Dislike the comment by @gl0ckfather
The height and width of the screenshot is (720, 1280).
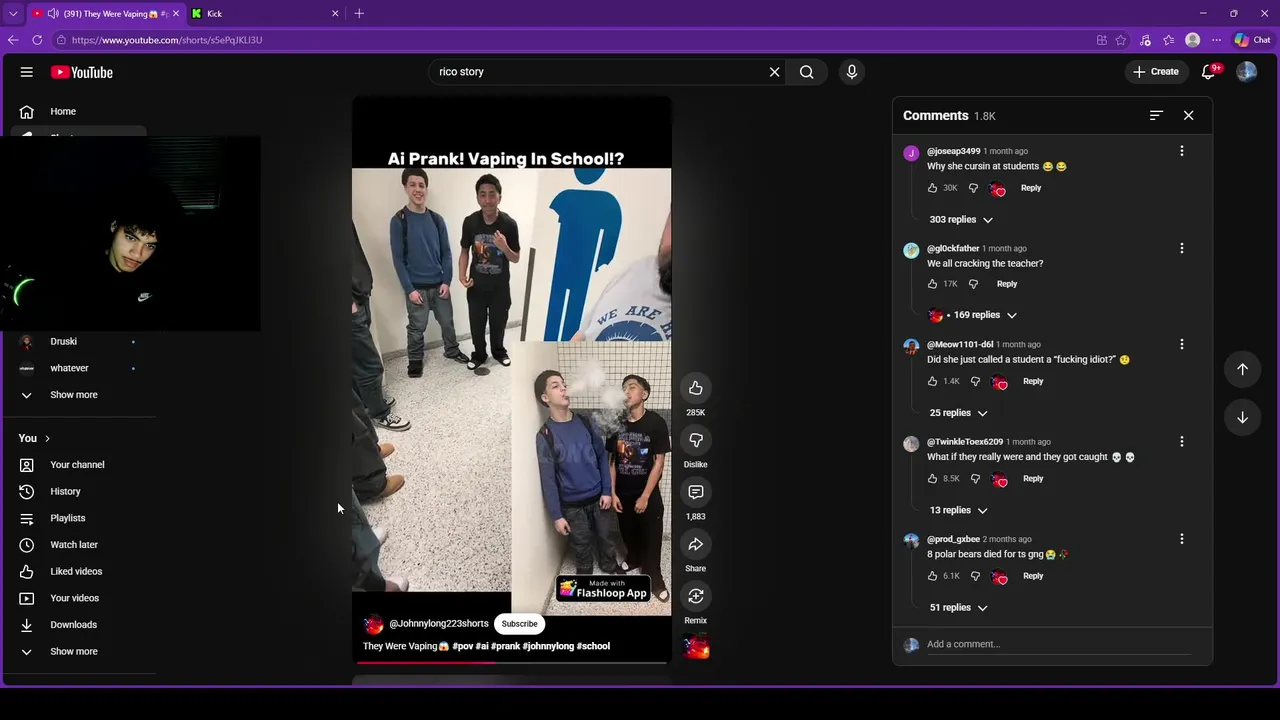(973, 284)
